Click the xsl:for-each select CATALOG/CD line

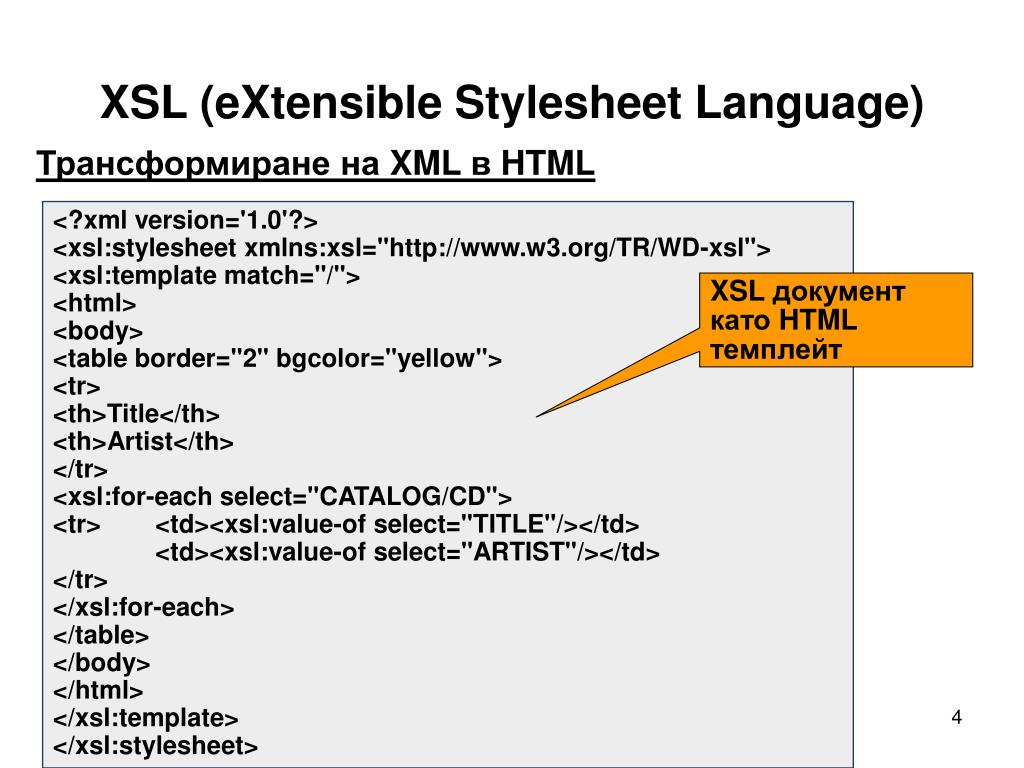tap(283, 497)
